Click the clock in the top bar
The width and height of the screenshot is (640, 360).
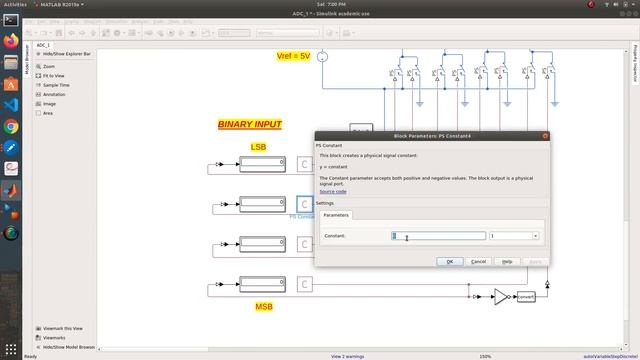click(331, 4)
